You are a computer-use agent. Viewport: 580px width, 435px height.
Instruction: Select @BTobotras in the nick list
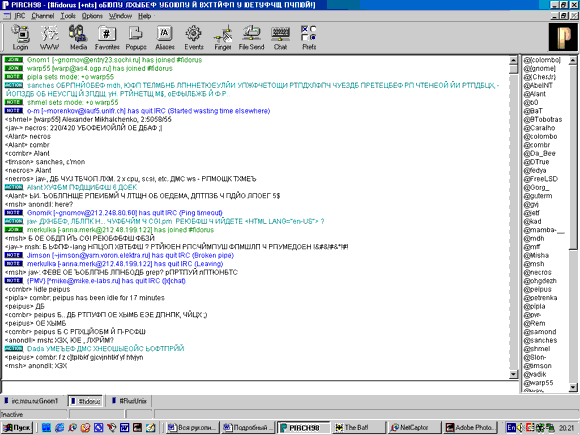[x=543, y=119]
